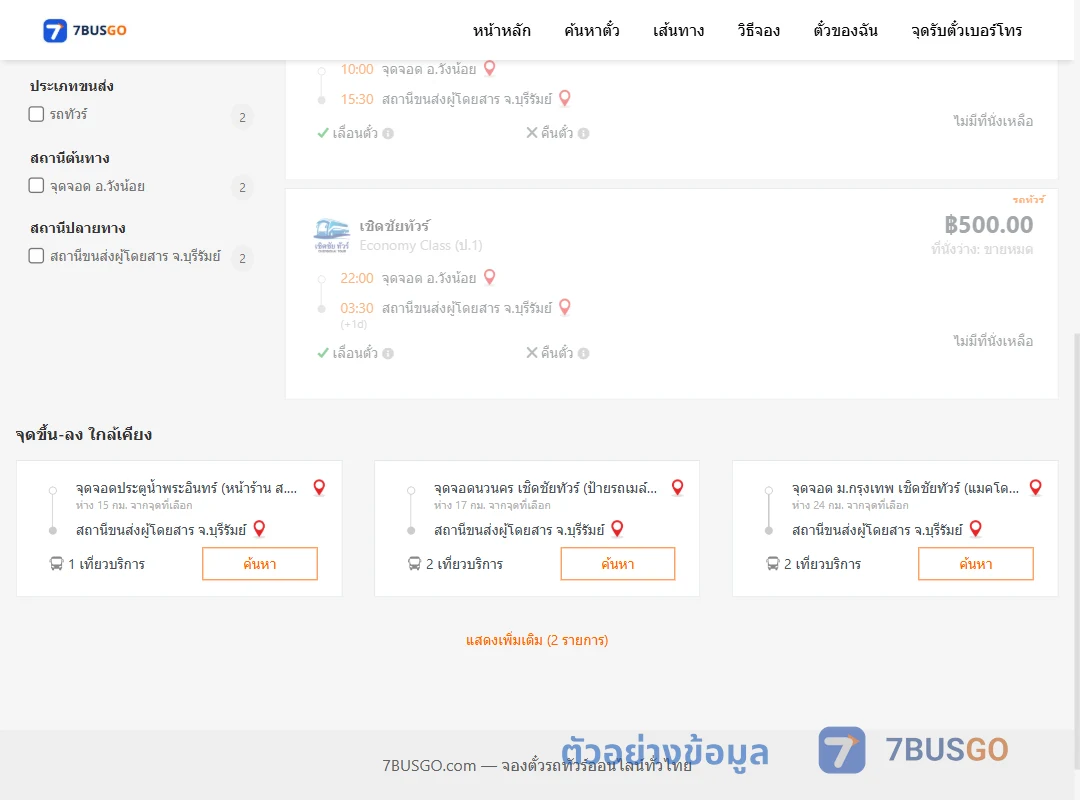Click the 7BUSGO logo in header

[x=85, y=30]
